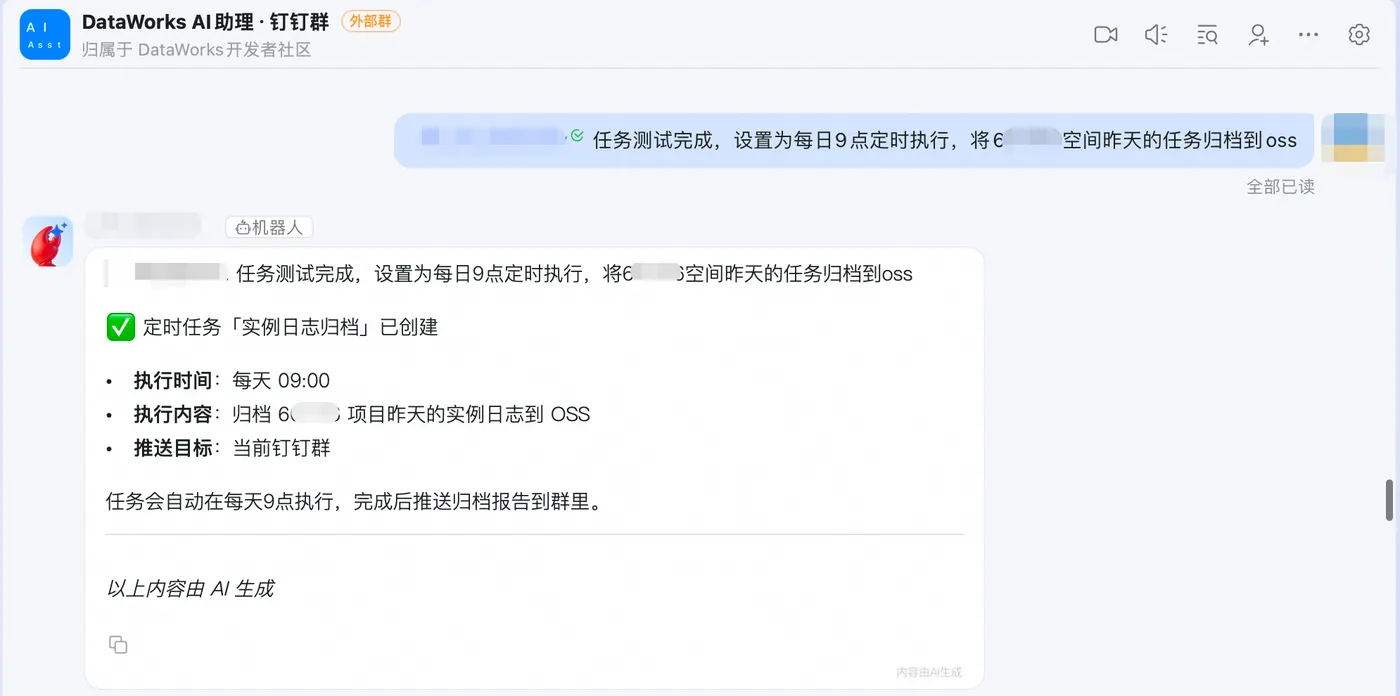
Task: Click the speaker mute notifications icon
Action: pyautogui.click(x=1156, y=35)
